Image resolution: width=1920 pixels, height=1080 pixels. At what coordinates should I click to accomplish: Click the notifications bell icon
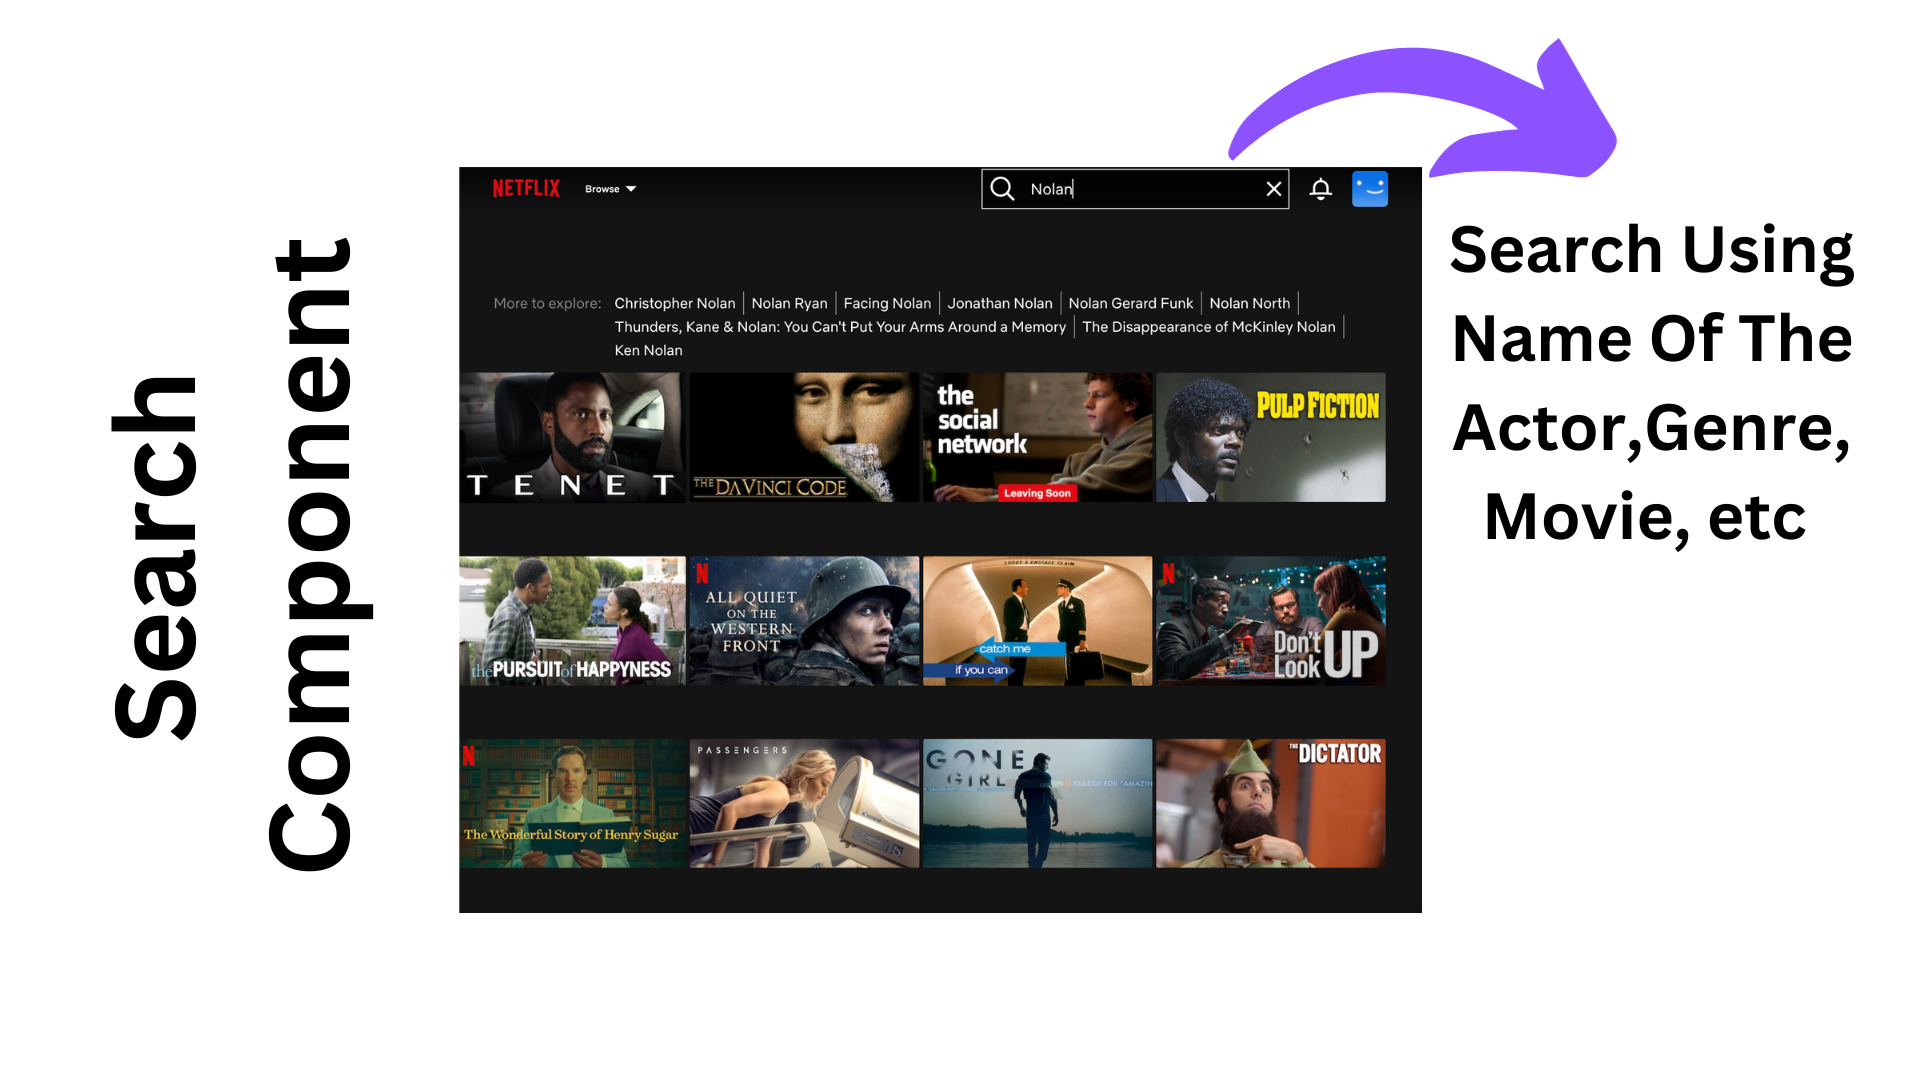[1320, 189]
